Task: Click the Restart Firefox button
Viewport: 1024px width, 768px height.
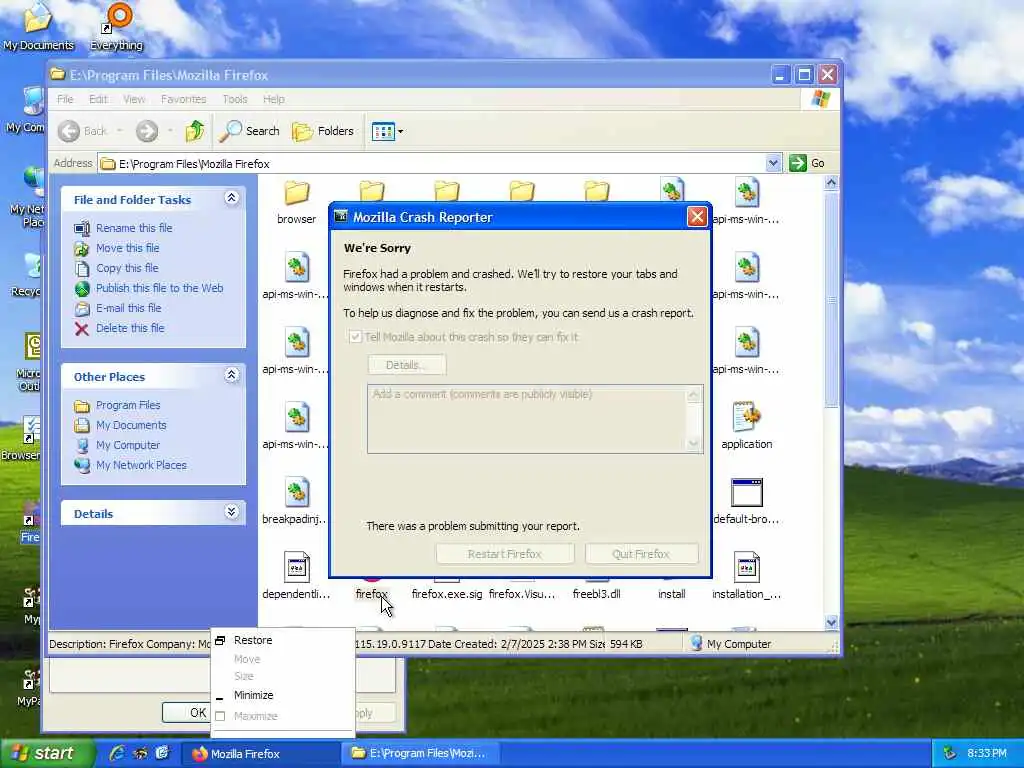Action: coord(505,554)
